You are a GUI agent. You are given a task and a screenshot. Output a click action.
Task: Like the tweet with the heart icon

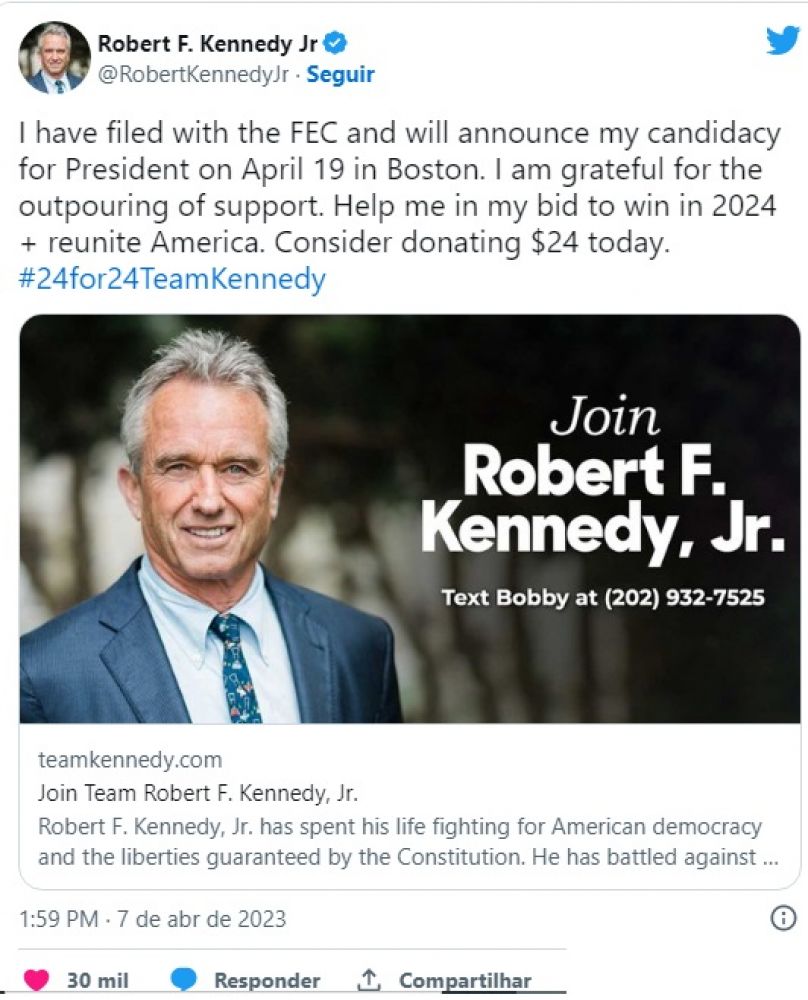(x=37, y=980)
